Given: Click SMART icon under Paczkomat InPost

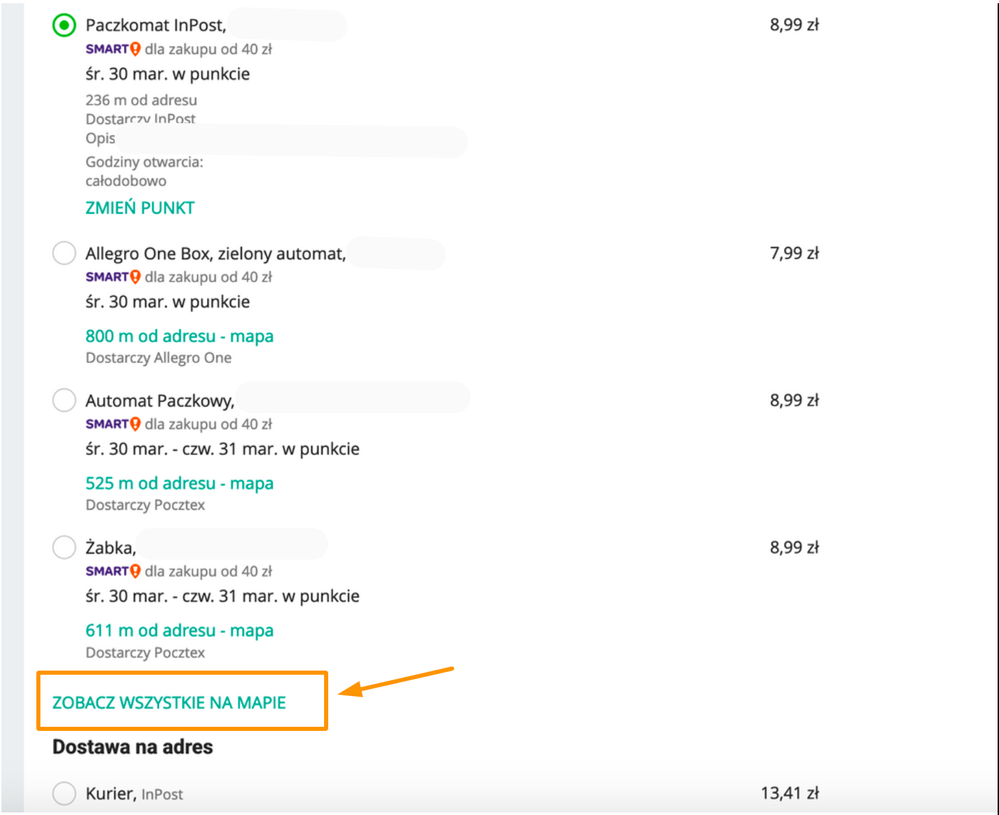Looking at the screenshot, I should pos(113,49).
